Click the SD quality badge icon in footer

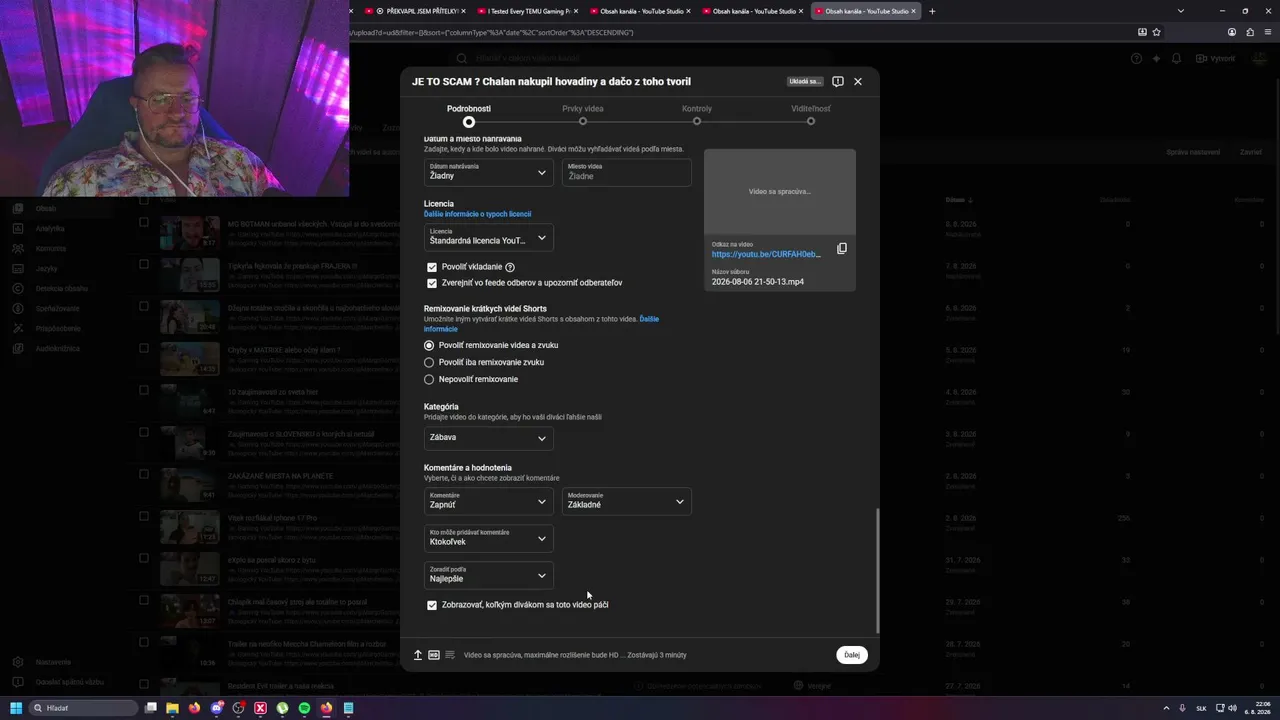coord(434,655)
